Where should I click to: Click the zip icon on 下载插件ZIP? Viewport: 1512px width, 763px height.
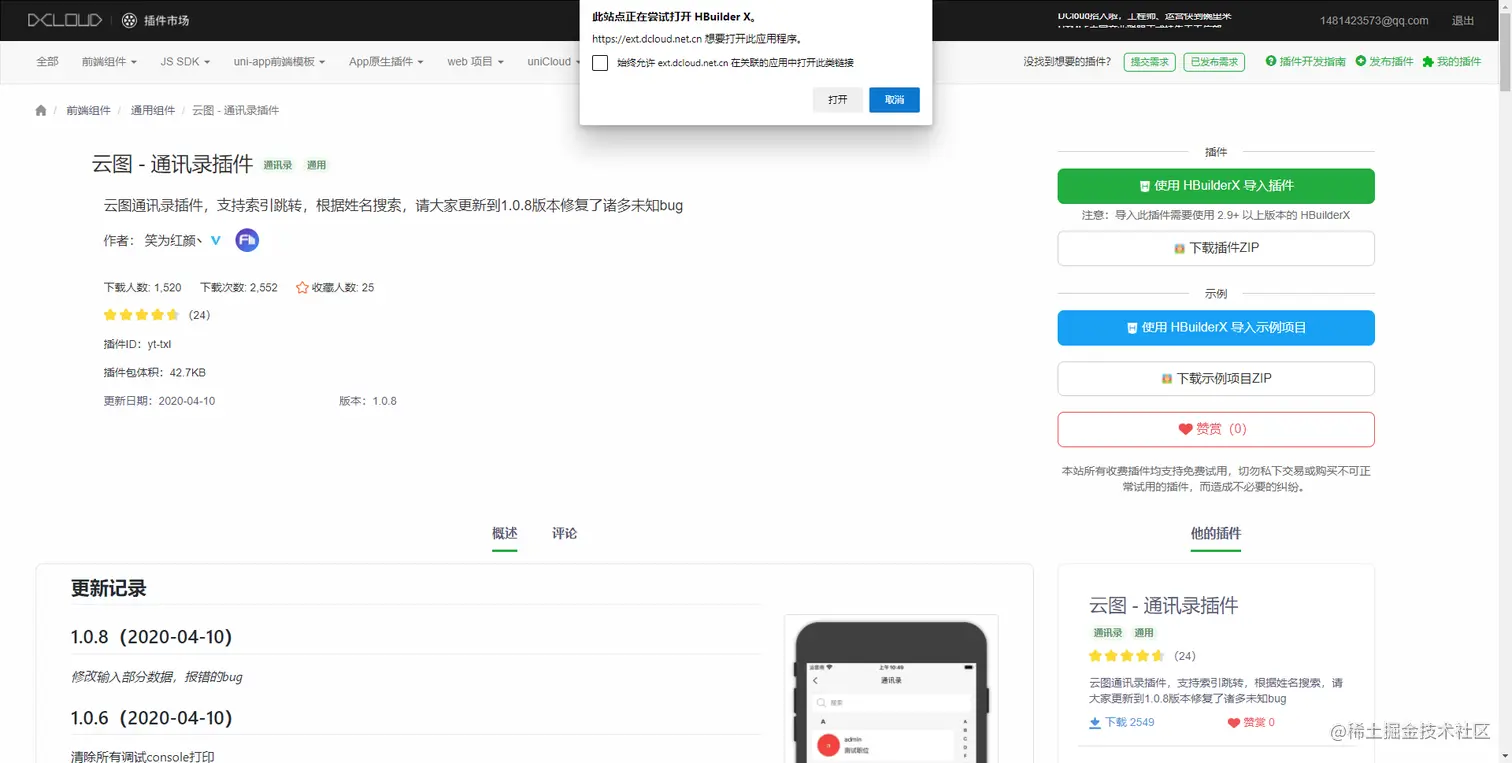(x=1180, y=248)
